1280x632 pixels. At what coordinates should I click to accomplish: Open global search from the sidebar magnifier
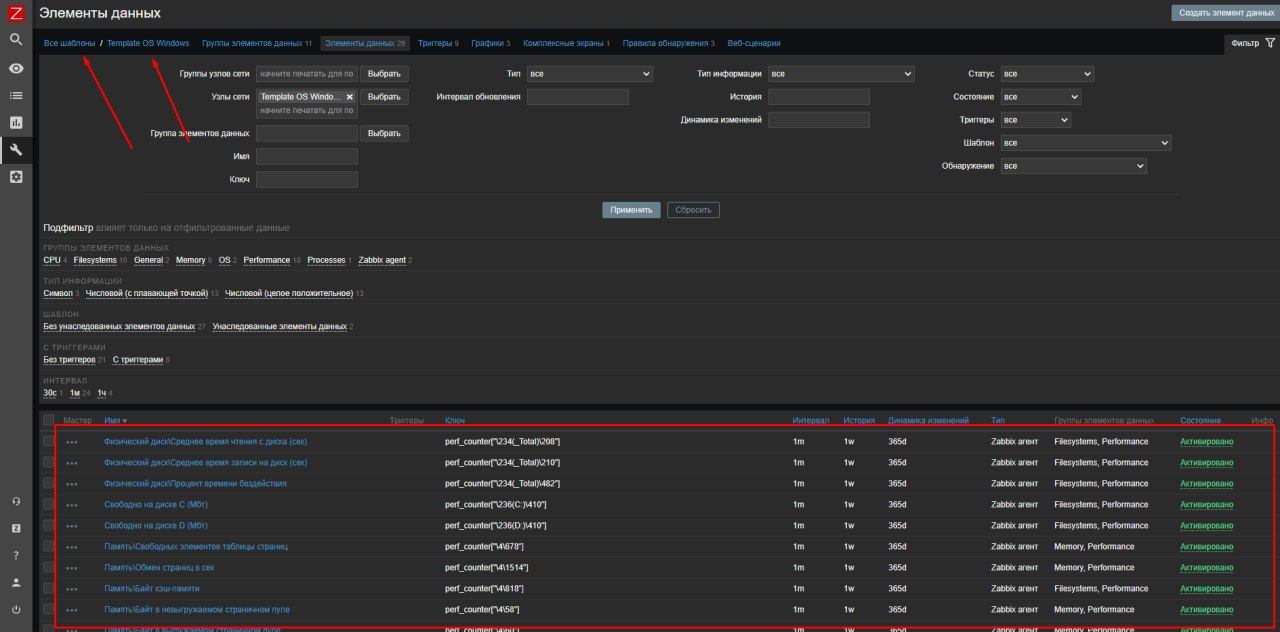pos(16,39)
